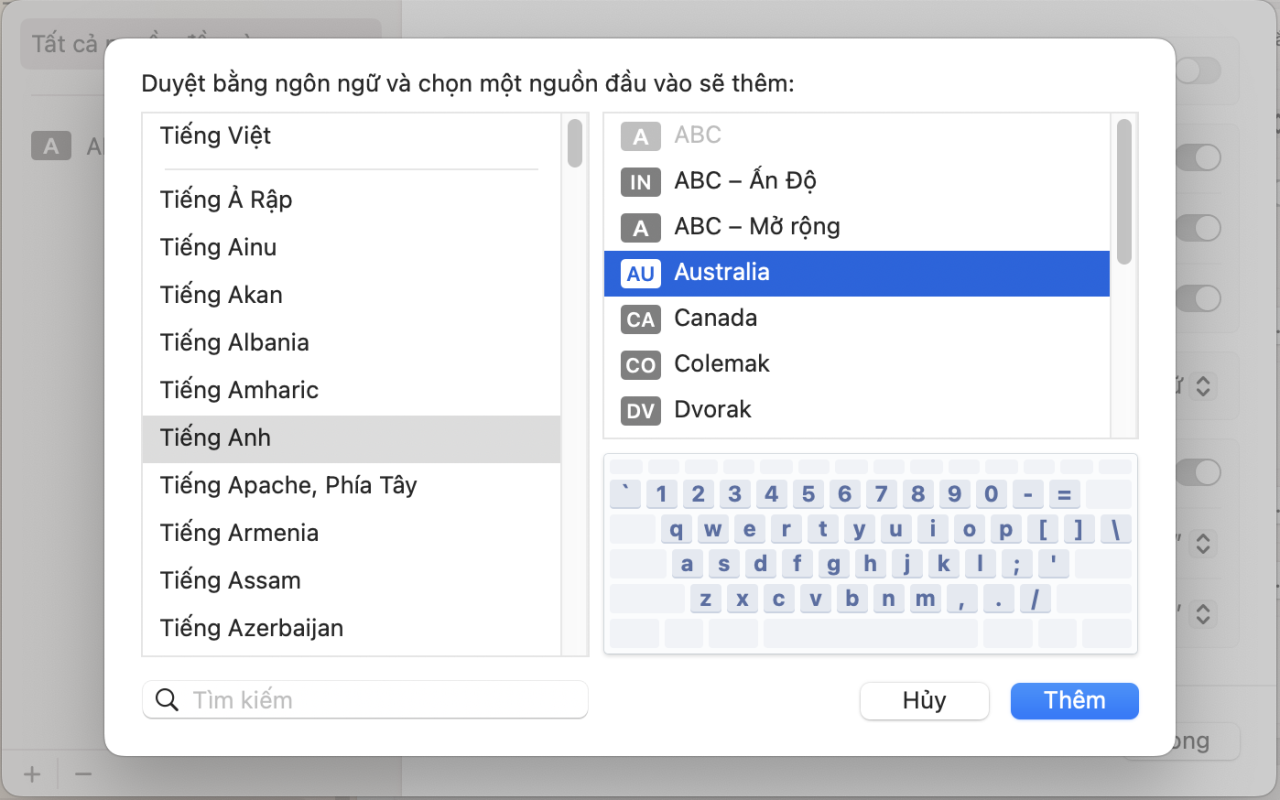
Task: Click the language list scrollbar thumb
Action: (575, 143)
